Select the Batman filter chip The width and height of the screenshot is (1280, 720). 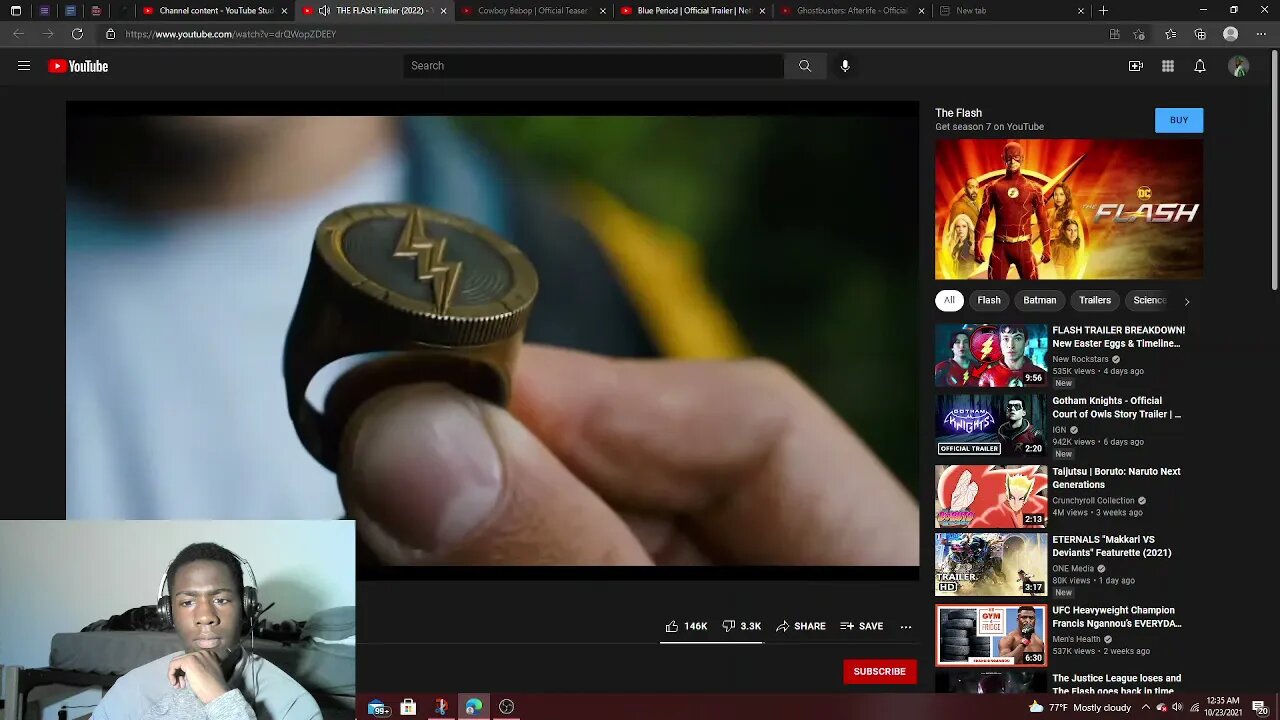[1040, 300]
